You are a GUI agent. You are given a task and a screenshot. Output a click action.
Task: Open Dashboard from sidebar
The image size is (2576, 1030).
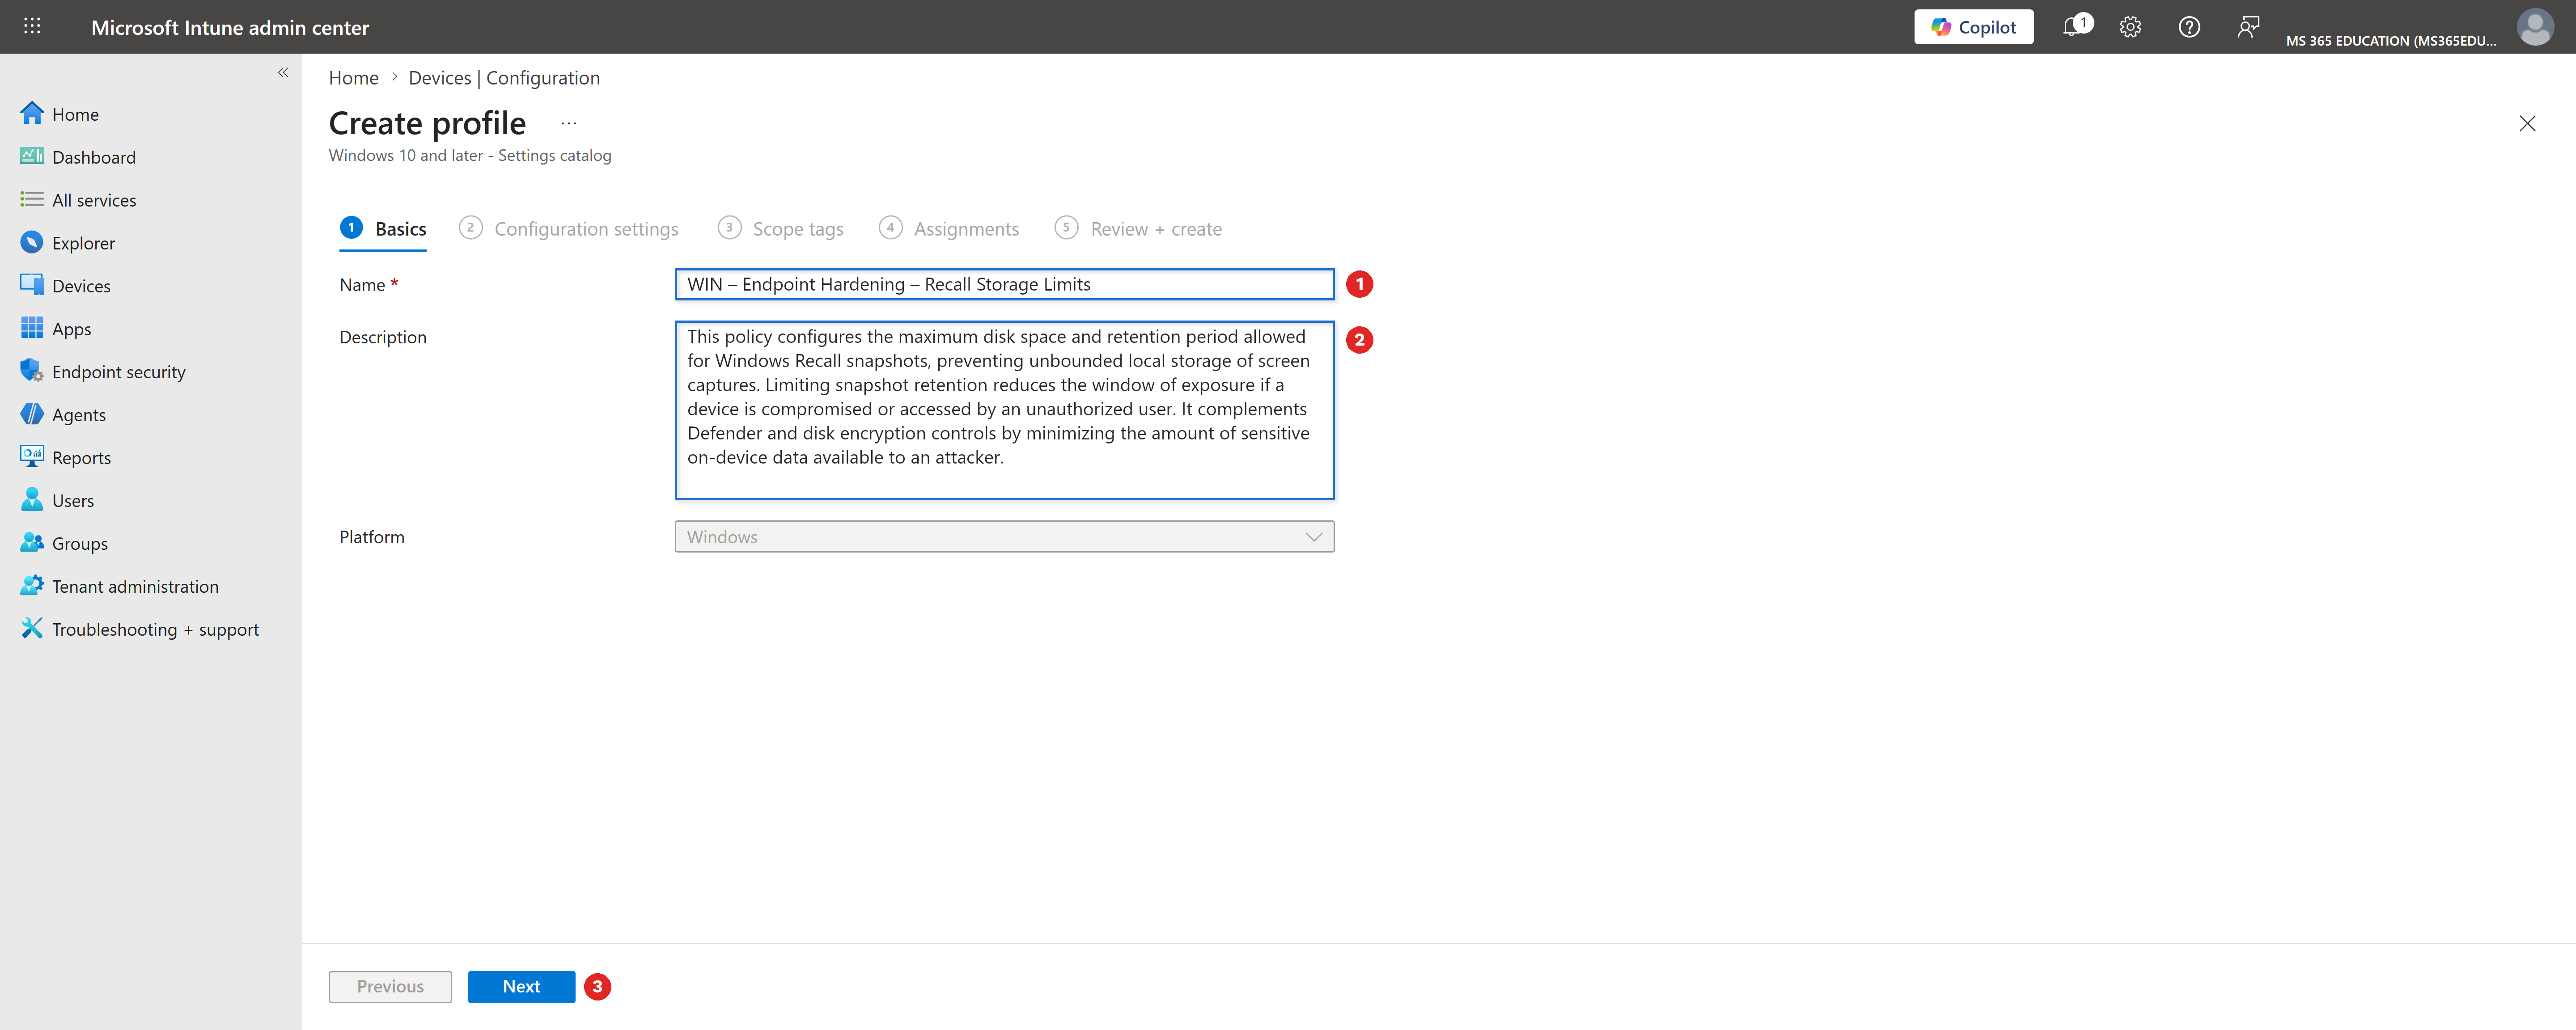tap(94, 157)
